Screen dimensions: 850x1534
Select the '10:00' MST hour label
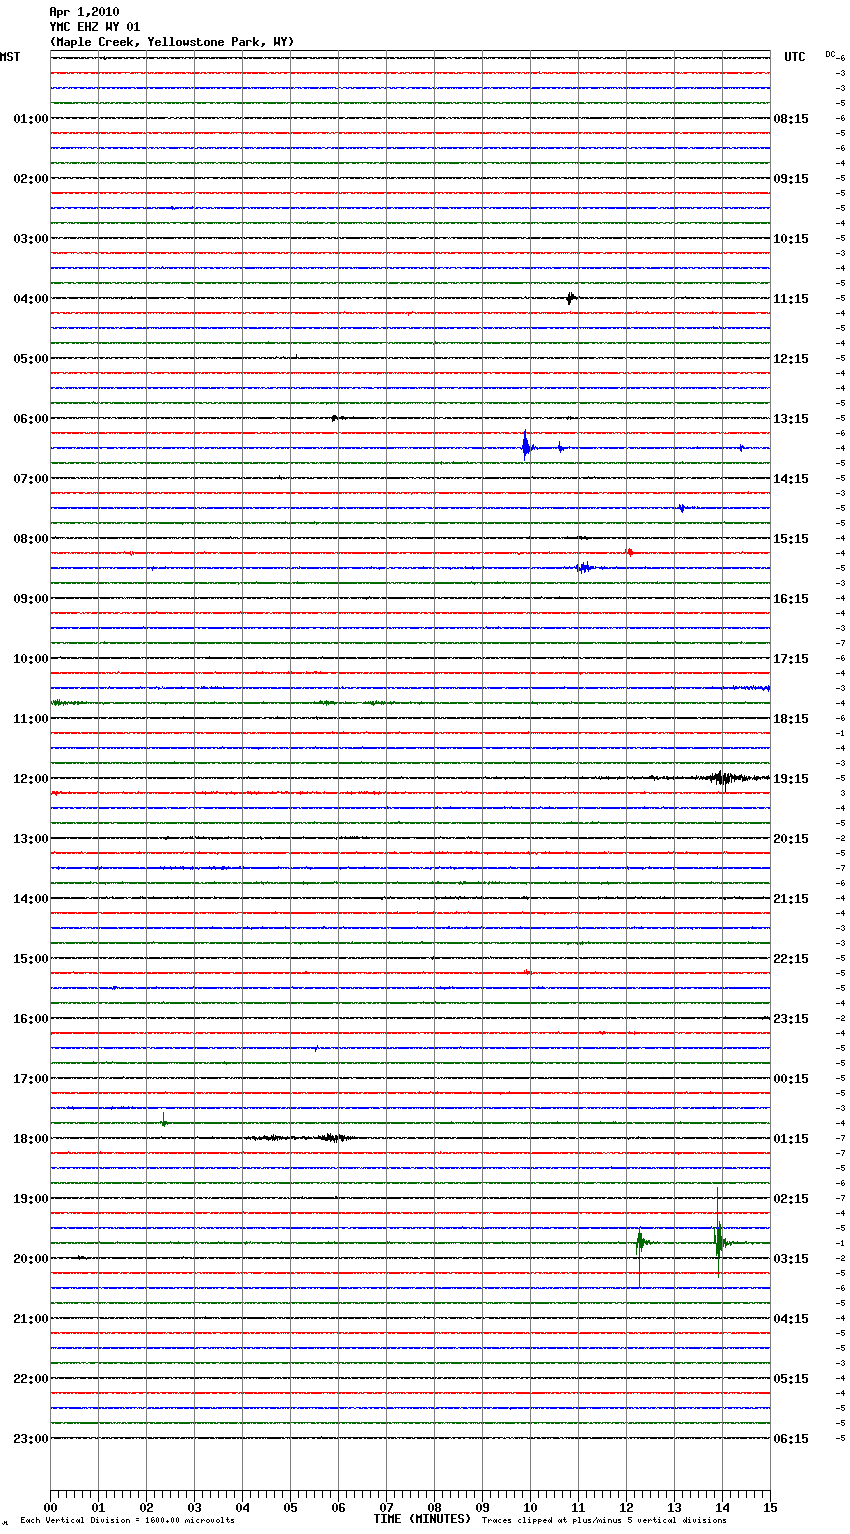[x=31, y=659]
